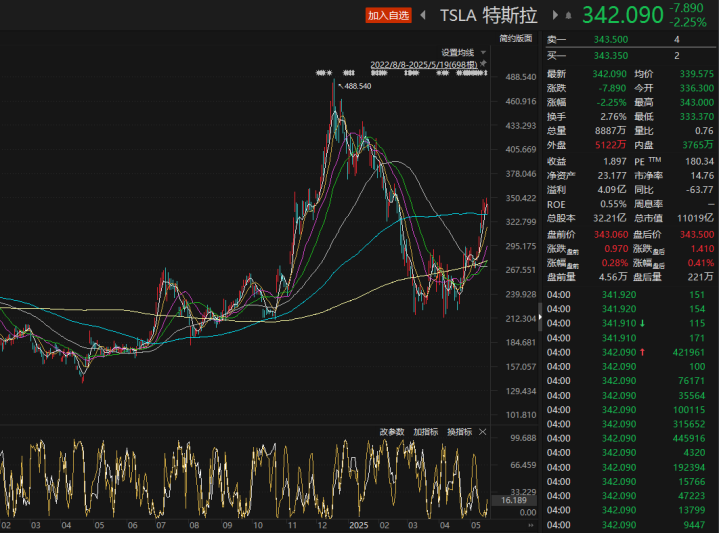Click 盘后量 value 221万
The image size is (719, 533).
pyautogui.click(x=700, y=277)
